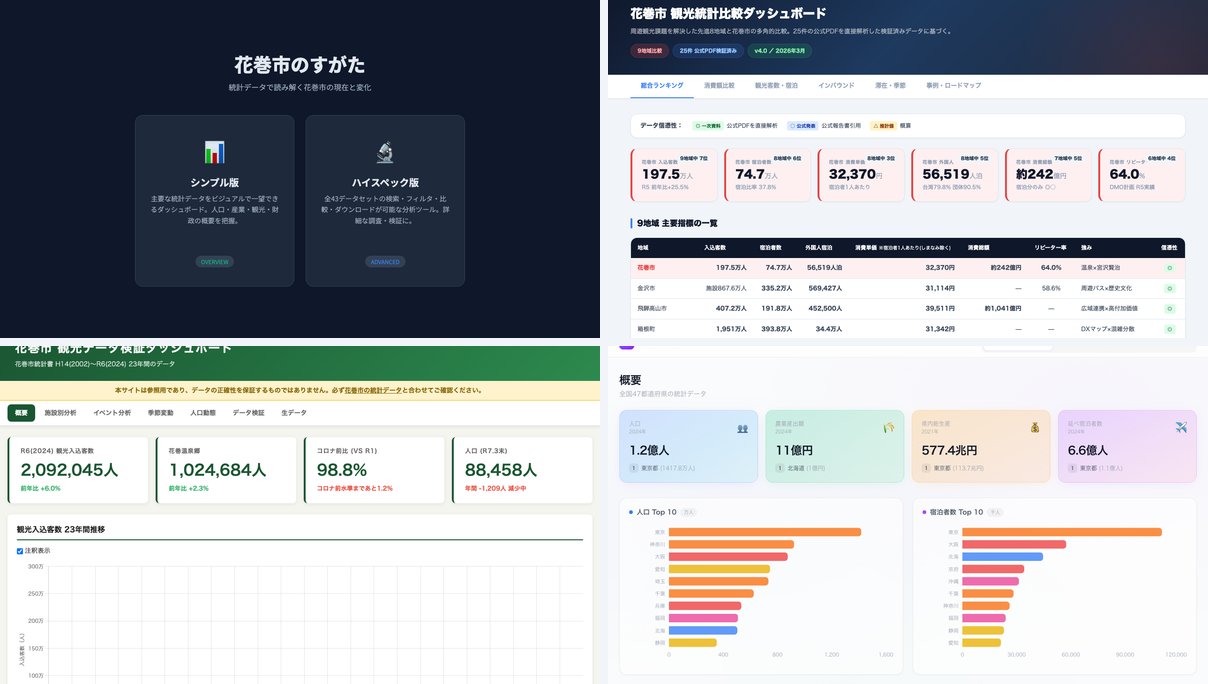This screenshot has width=1208, height=684.
Task: Select the 施設別分析 tab
Action: click(x=60, y=412)
